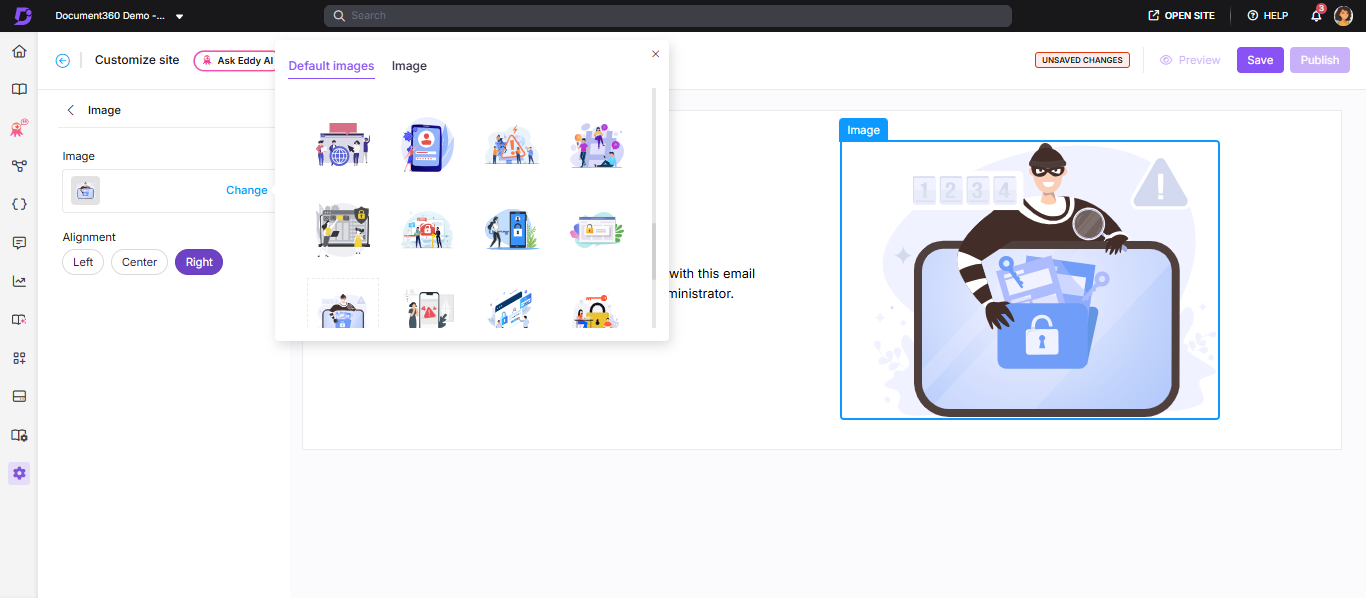Viewport: 1366px width, 599px height.
Task: Click the Customize site title
Action: [x=137, y=60]
